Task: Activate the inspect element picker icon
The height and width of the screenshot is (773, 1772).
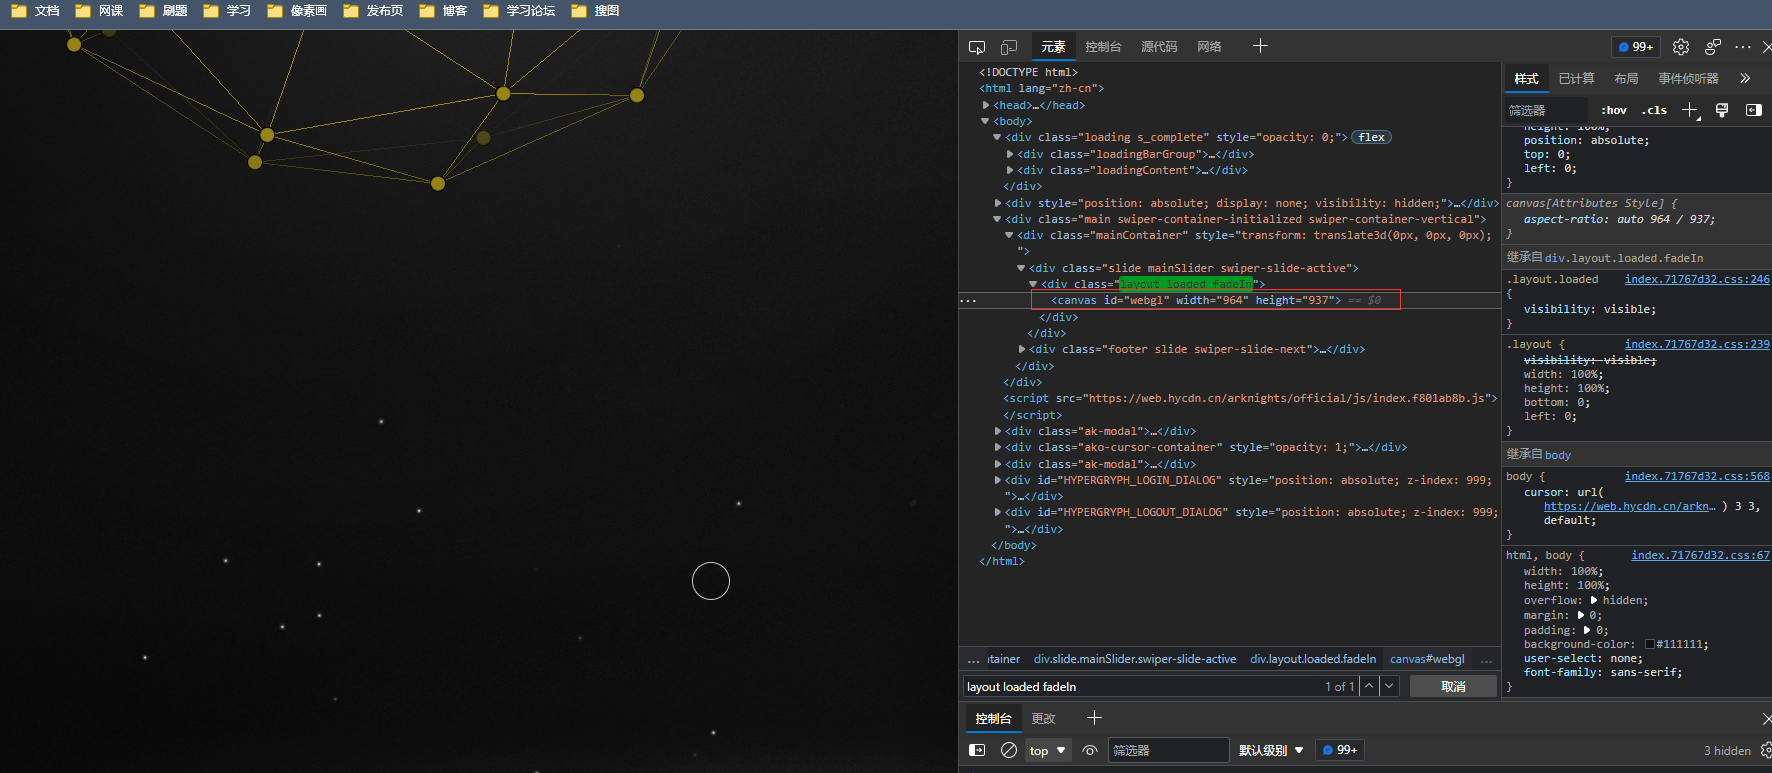Action: click(977, 47)
